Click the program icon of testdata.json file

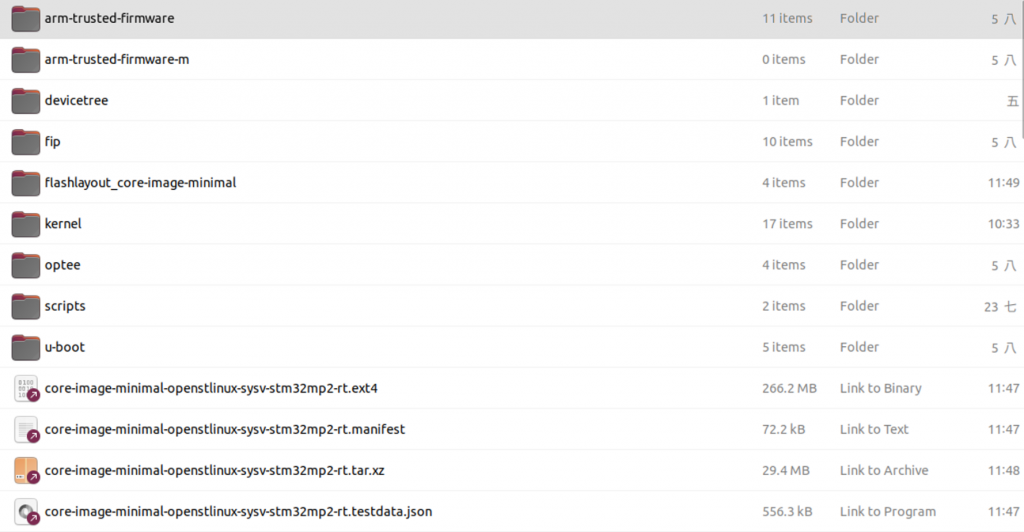click(26, 512)
